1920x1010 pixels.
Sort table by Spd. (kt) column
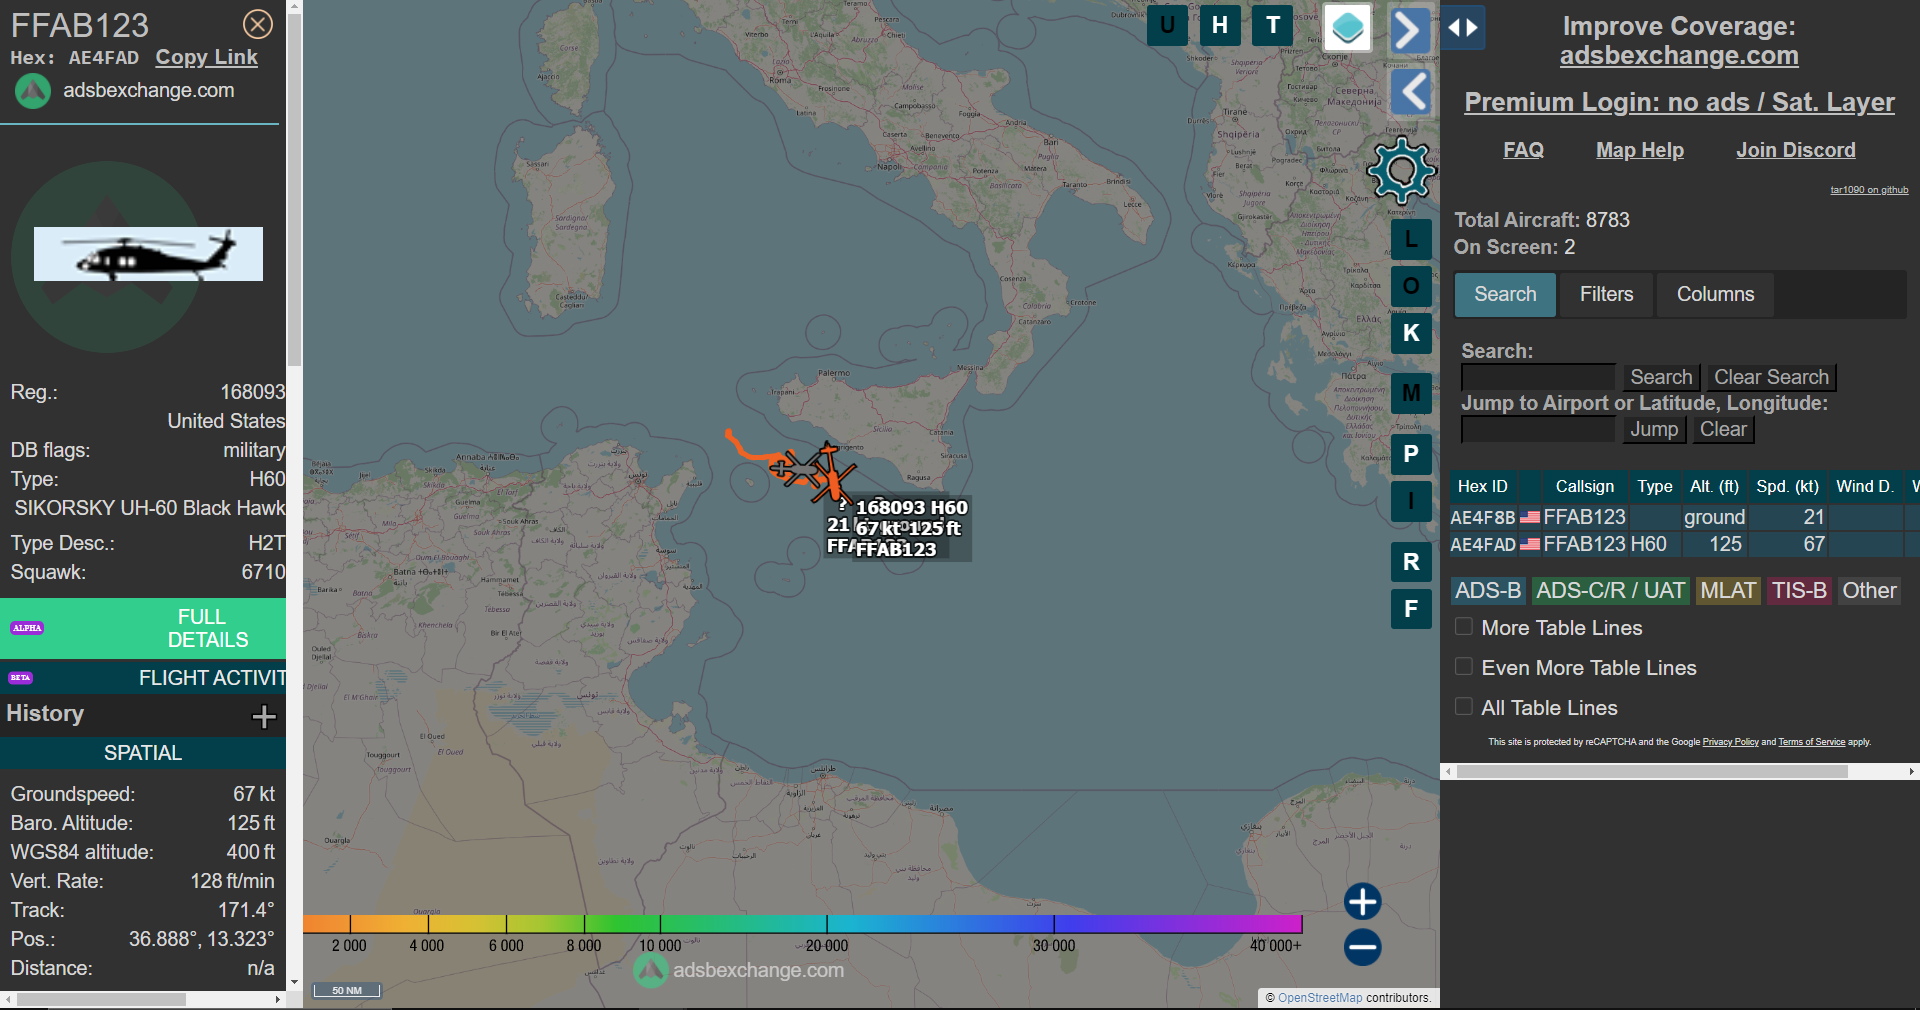coord(1787,486)
